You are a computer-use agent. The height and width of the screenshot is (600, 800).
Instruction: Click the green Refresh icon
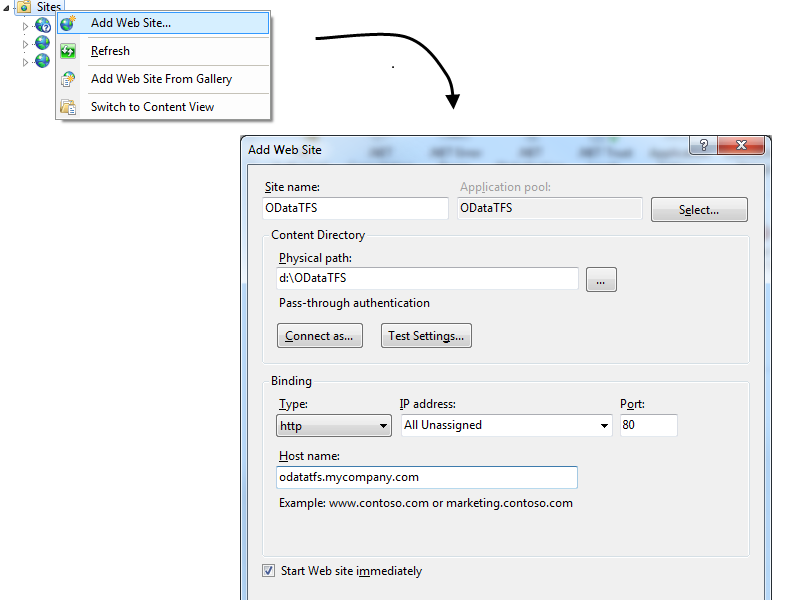pyautogui.click(x=68, y=51)
